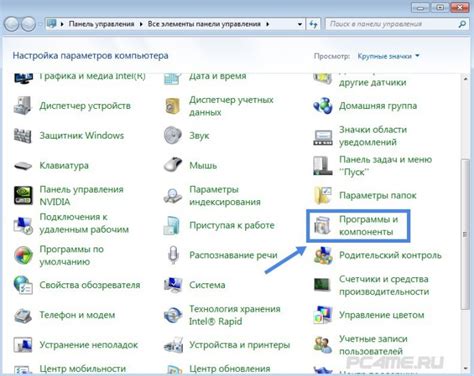
Task: Go back with the Back arrow button
Action: (x=11, y=24)
